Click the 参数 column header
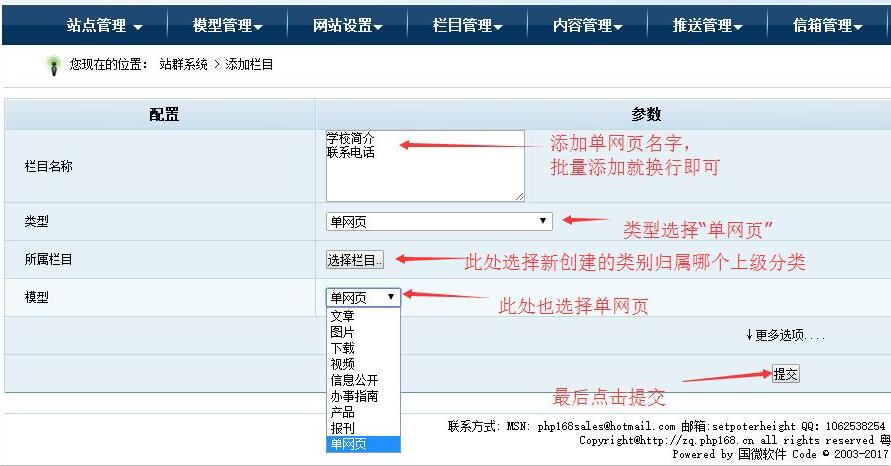 coord(646,114)
